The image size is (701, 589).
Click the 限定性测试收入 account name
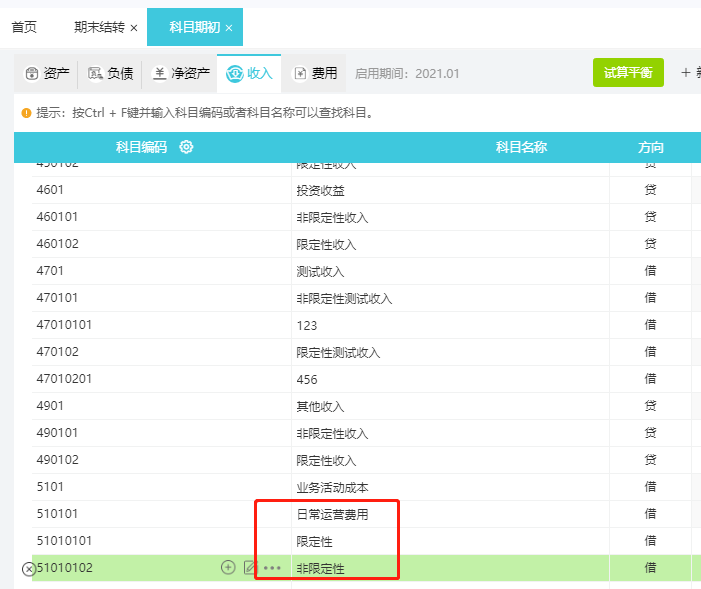point(338,353)
